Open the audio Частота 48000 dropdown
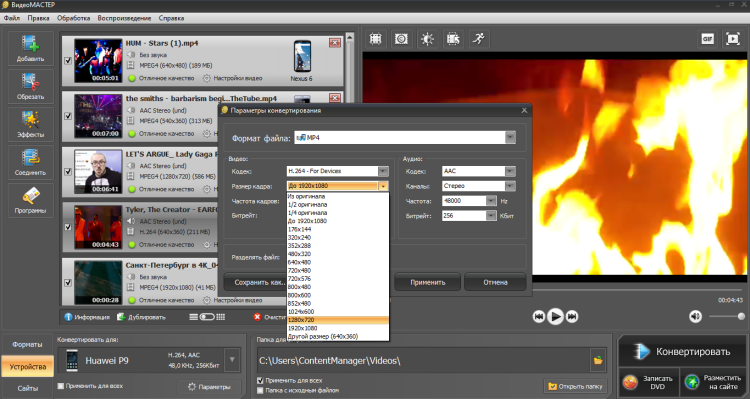This screenshot has width=750, height=399. 491,201
